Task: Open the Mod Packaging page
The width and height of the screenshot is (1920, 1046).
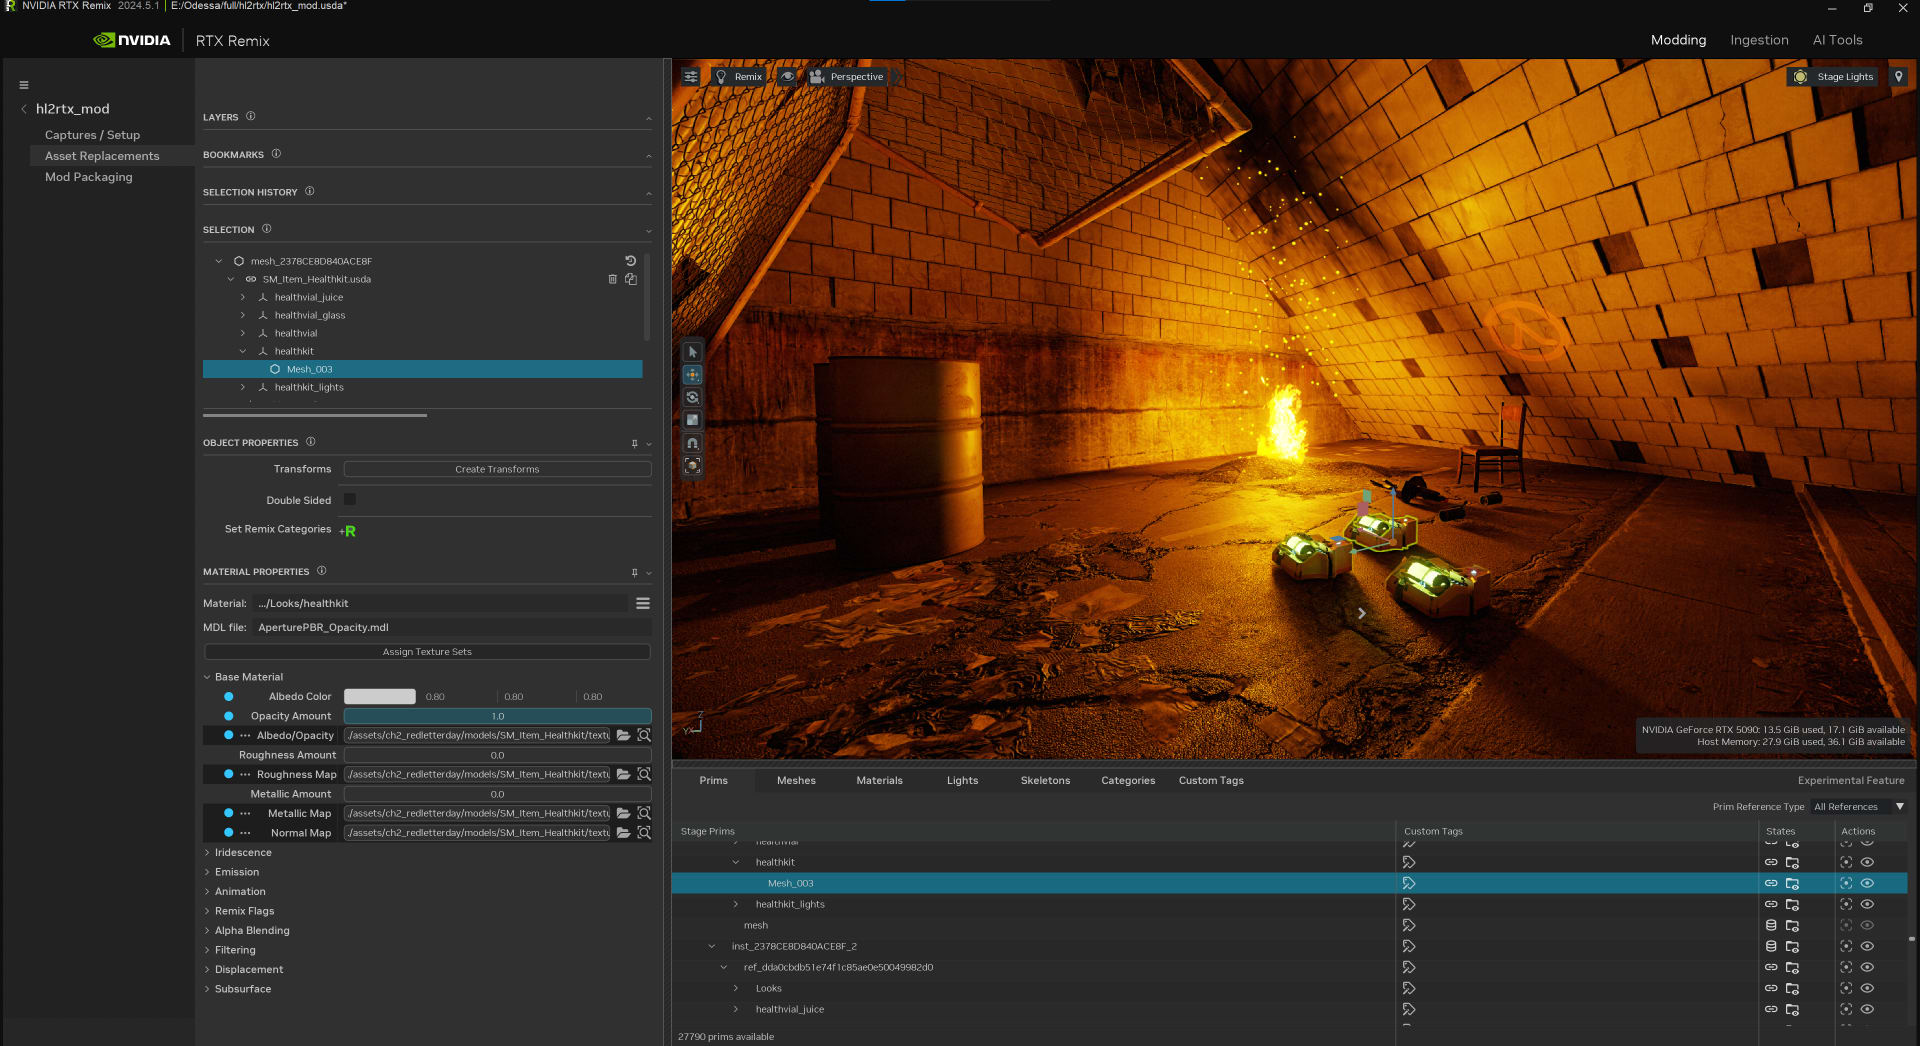Action: pyautogui.click(x=88, y=177)
